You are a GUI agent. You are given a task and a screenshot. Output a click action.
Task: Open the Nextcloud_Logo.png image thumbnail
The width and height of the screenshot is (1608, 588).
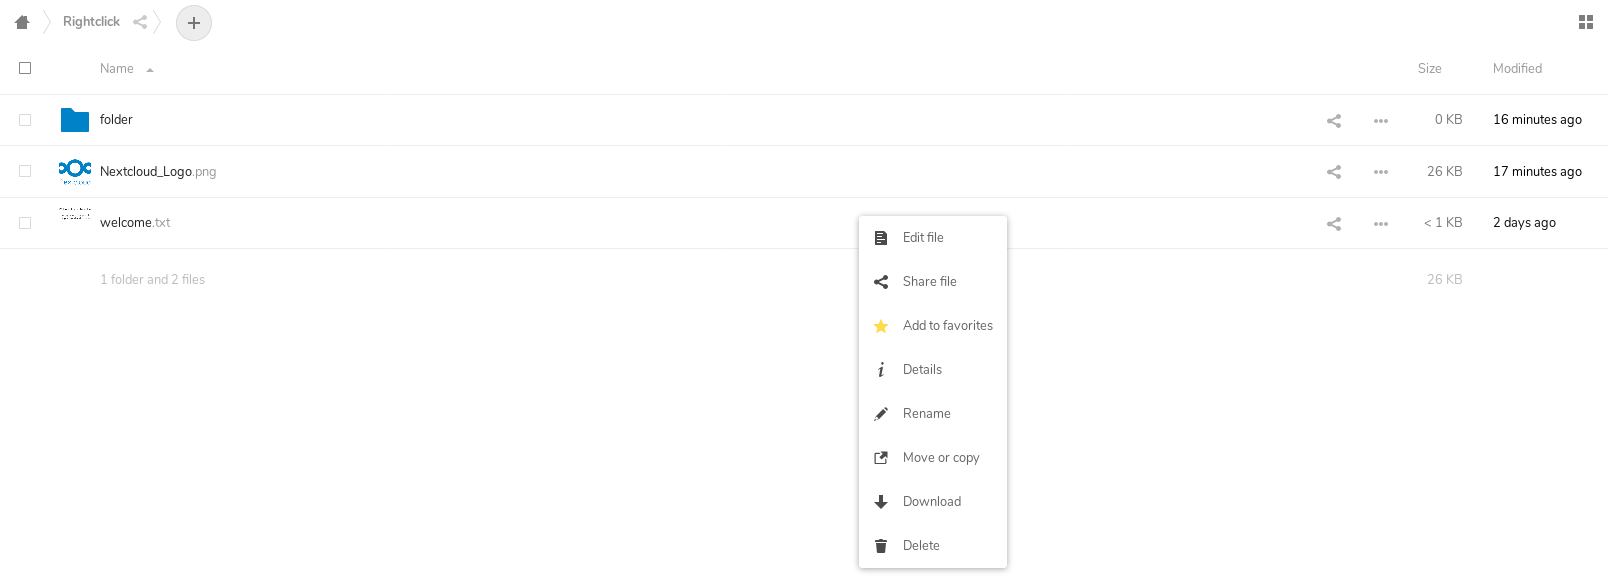[x=75, y=171]
